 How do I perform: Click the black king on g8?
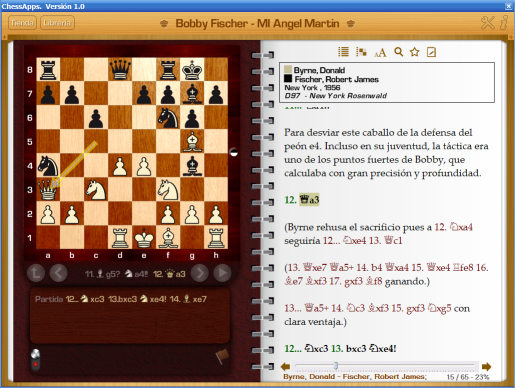click(192, 70)
